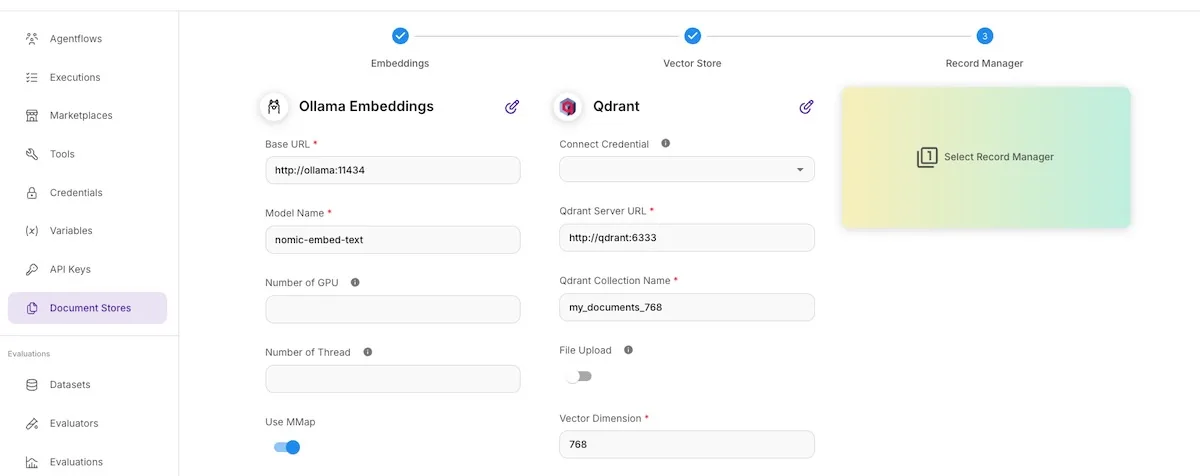The width and height of the screenshot is (1200, 476).
Task: Click the Record Manager step 3 icon
Action: tap(984, 36)
